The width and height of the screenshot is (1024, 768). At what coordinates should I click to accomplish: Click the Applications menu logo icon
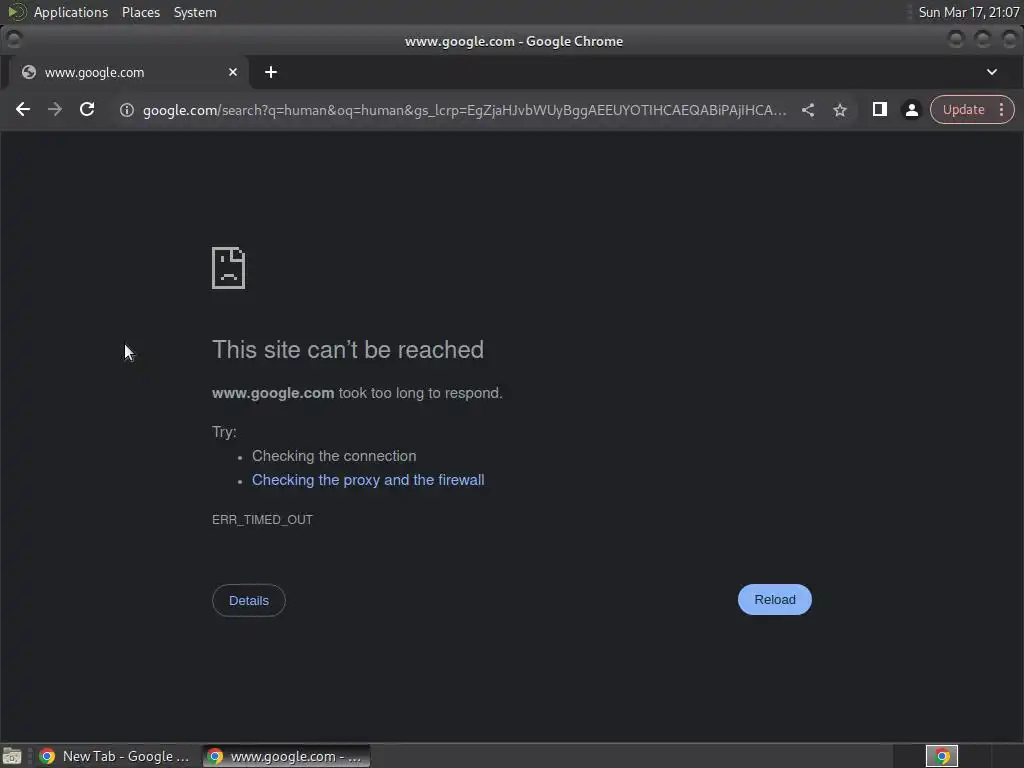coord(16,12)
